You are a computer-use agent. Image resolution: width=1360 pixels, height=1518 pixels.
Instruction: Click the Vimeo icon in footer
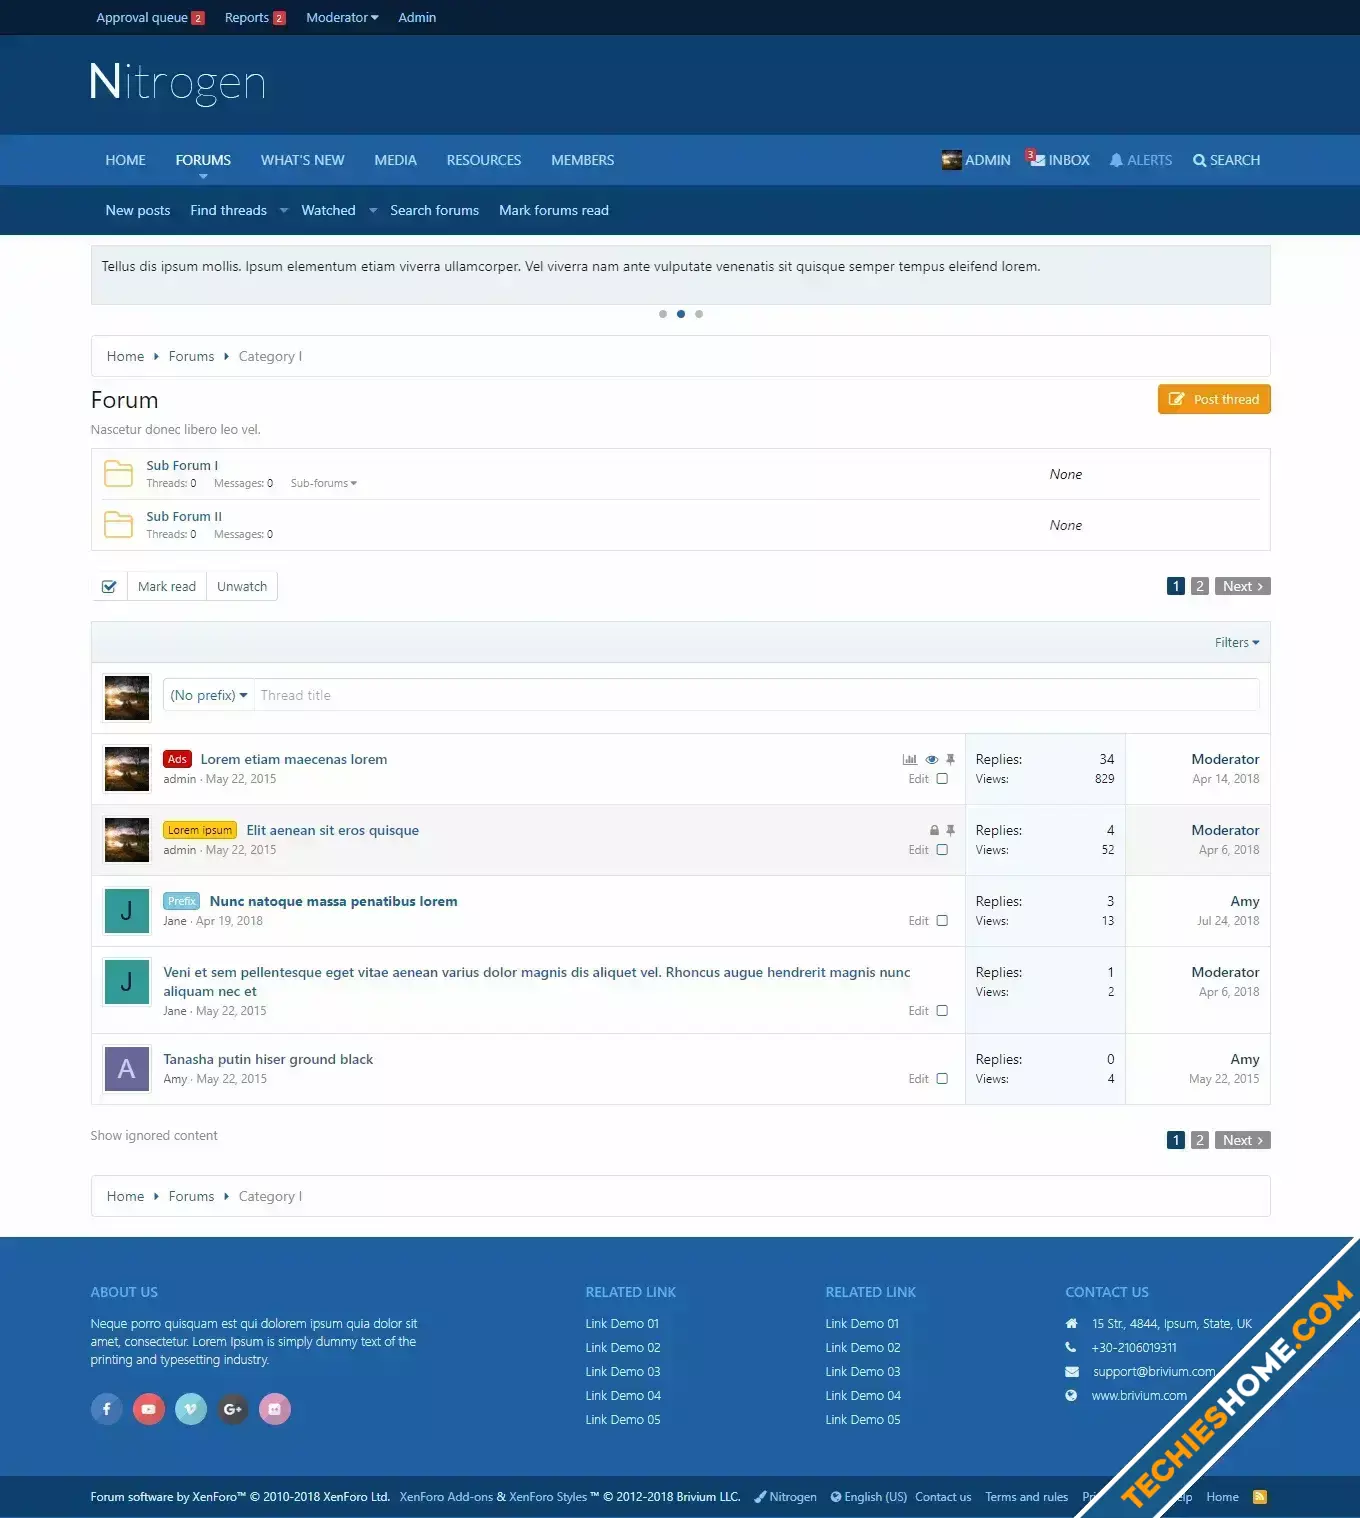coord(191,1409)
